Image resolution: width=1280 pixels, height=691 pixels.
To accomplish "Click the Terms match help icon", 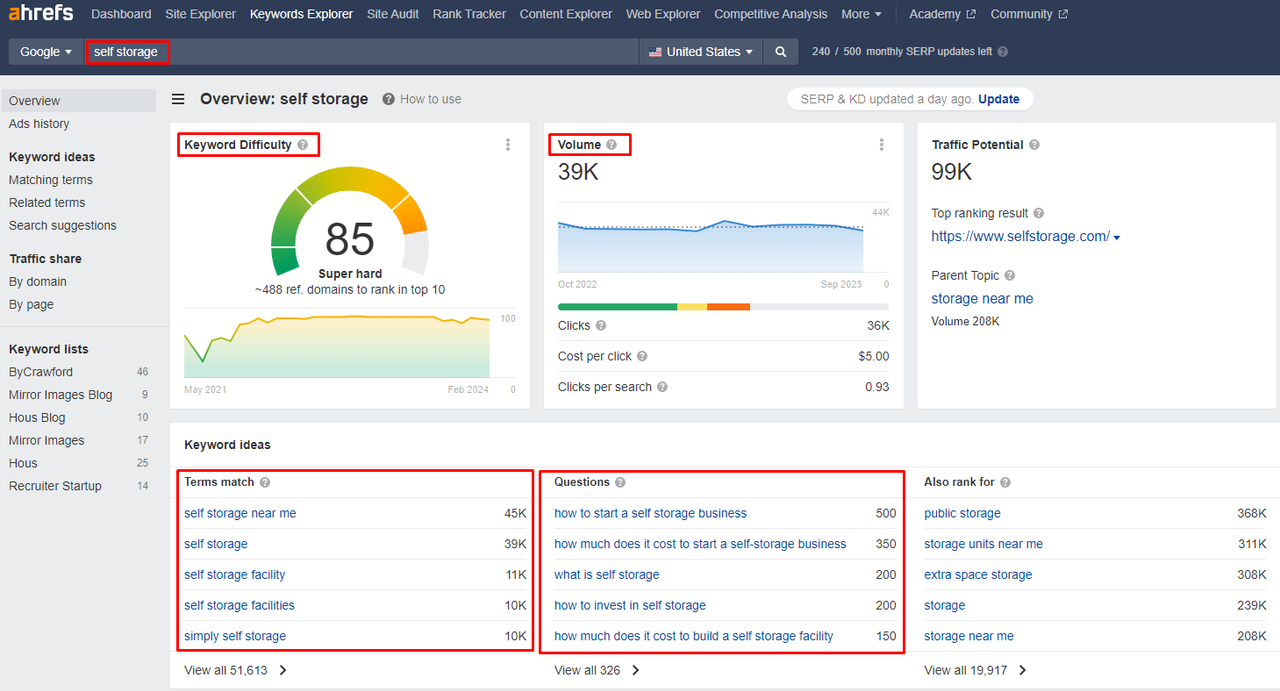I will [265, 482].
